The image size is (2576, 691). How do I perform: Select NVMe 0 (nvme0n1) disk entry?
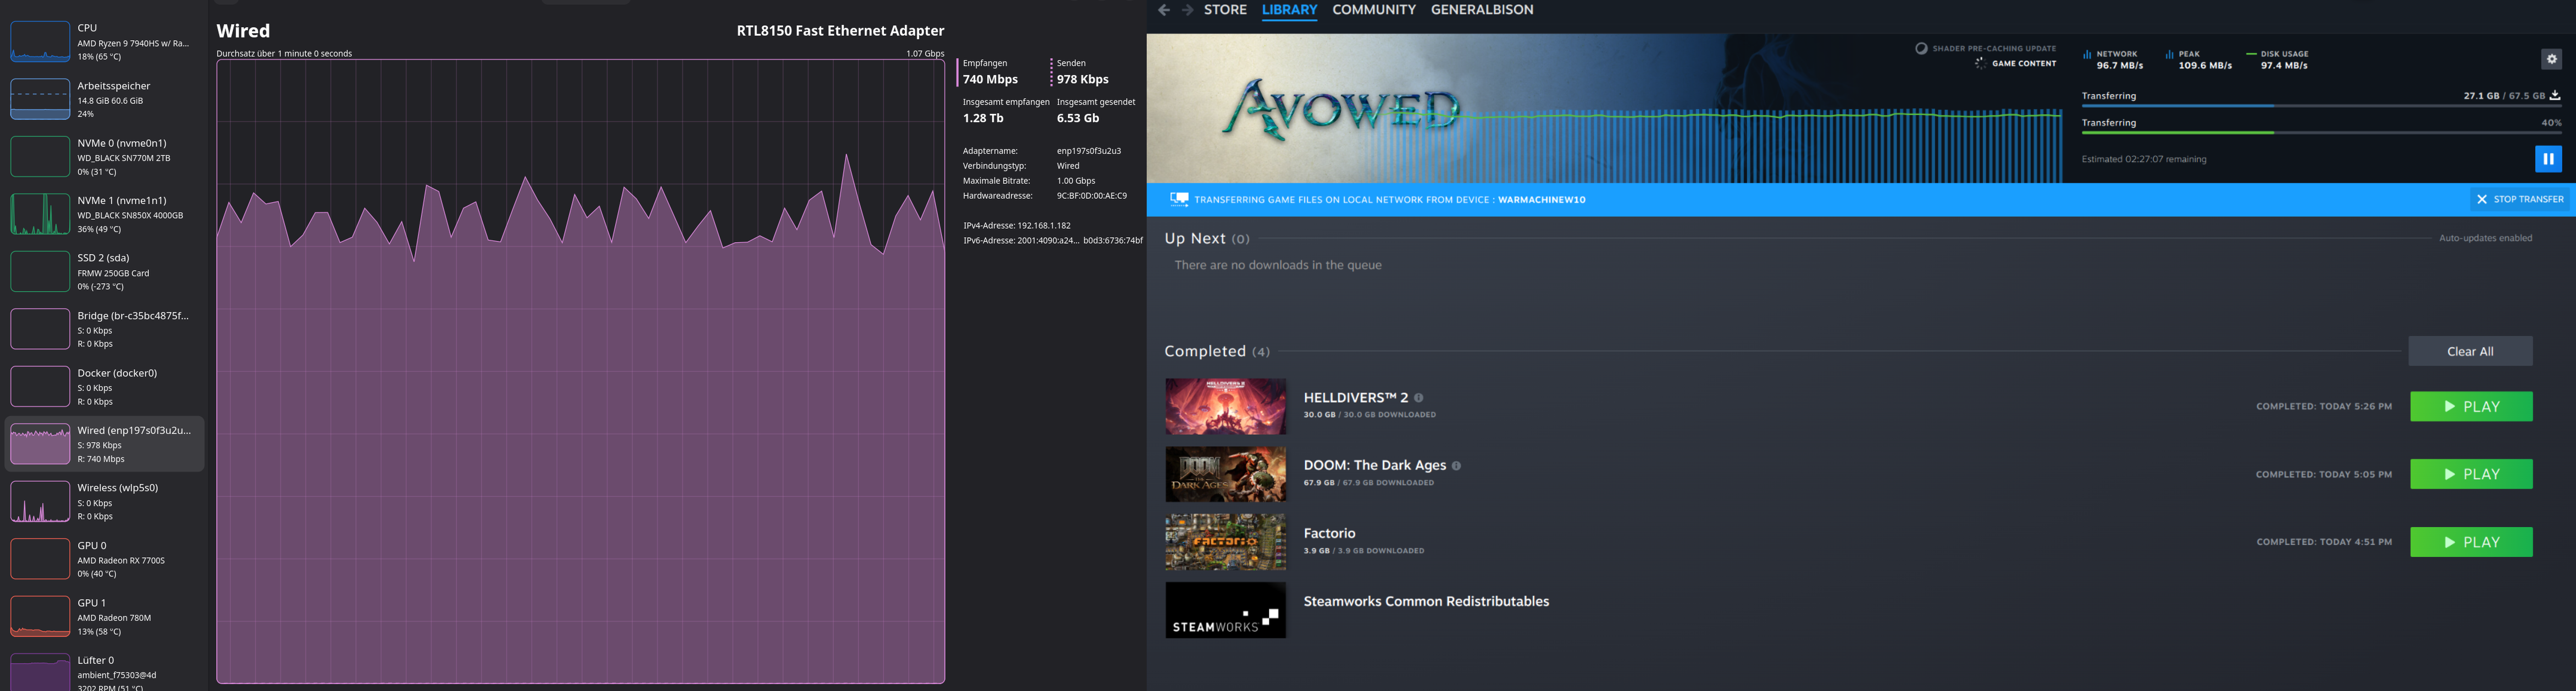pos(105,157)
